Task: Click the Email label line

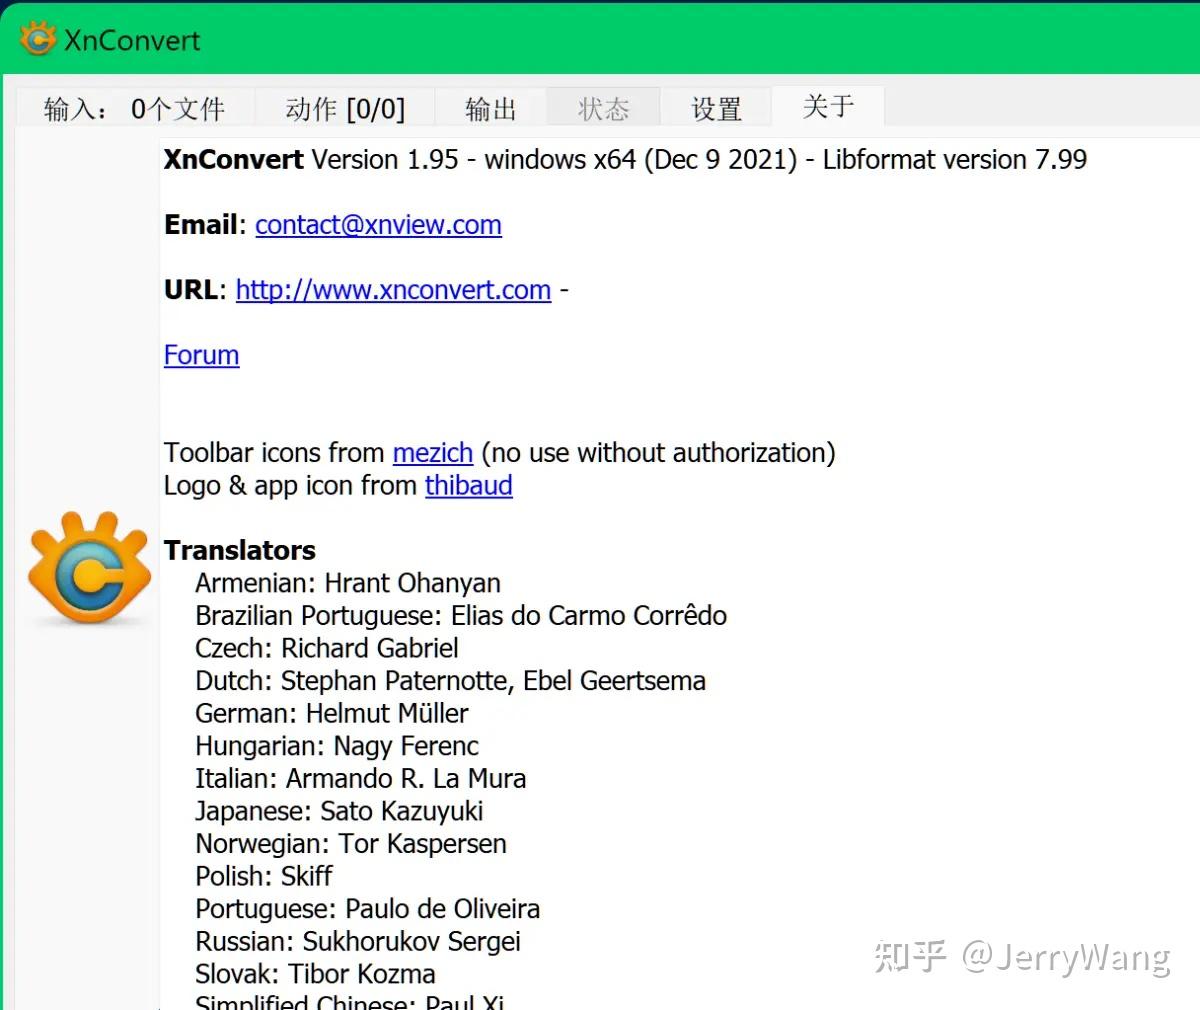Action: click(200, 224)
